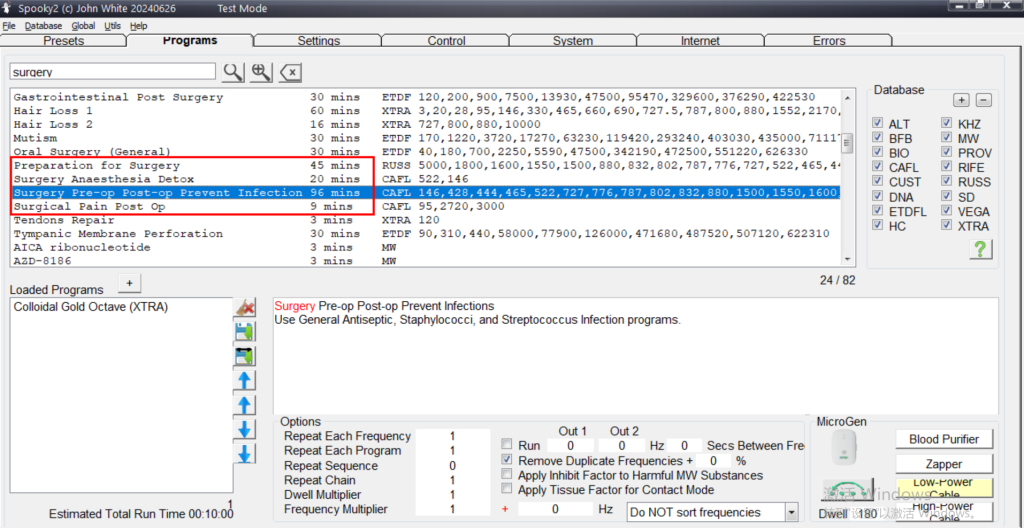Click the plus button beside Loaded Programs
The height and width of the screenshot is (528, 1024).
(129, 283)
